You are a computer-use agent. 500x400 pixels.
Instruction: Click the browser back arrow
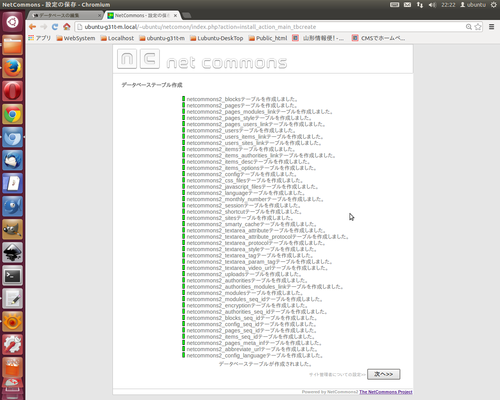tap(32, 27)
